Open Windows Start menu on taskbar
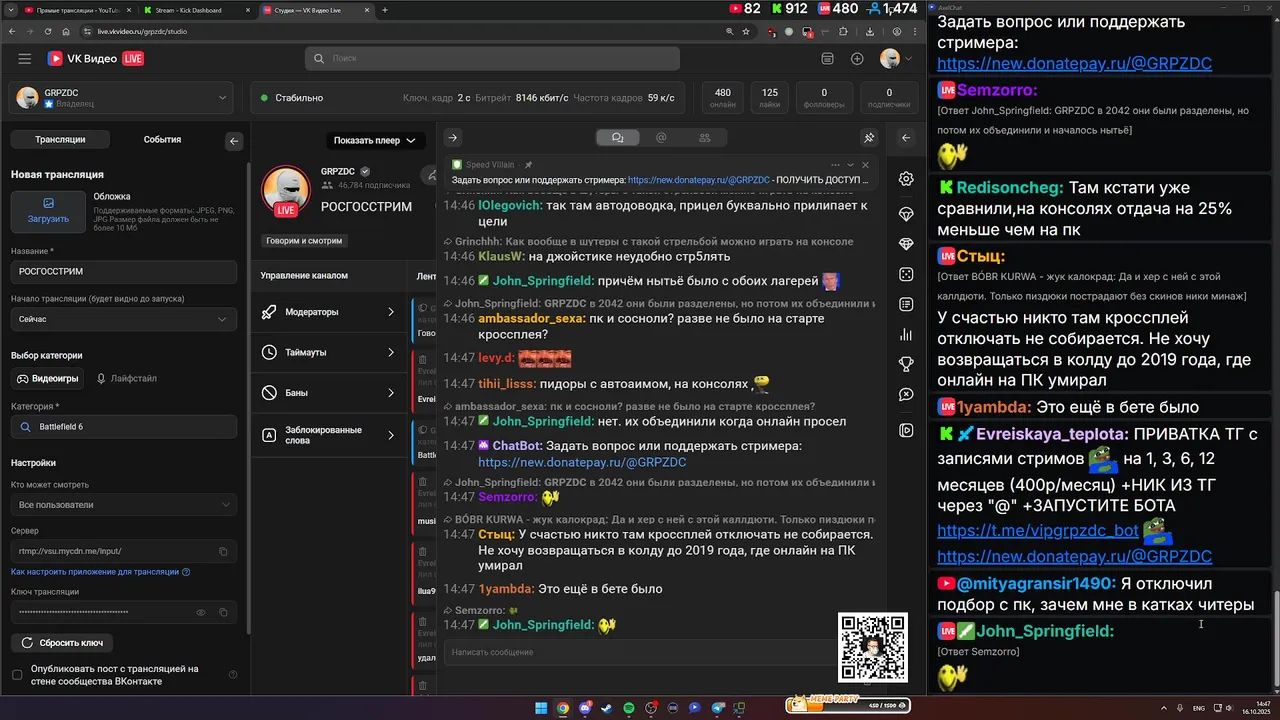This screenshot has width=1280, height=720. [541, 708]
